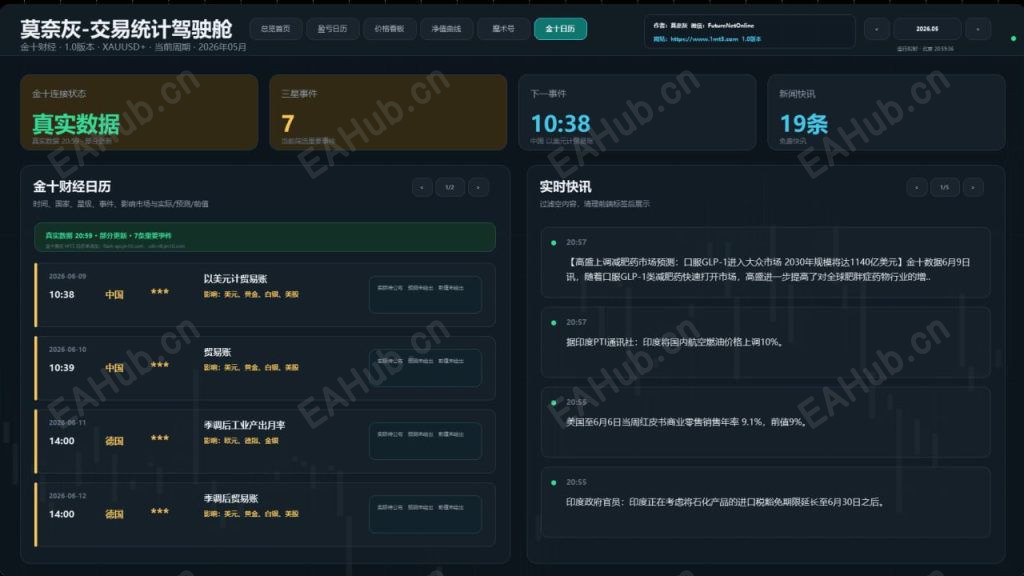1024x576 pixels.
Task: Click the 2026.05 period display field
Action: [927, 29]
